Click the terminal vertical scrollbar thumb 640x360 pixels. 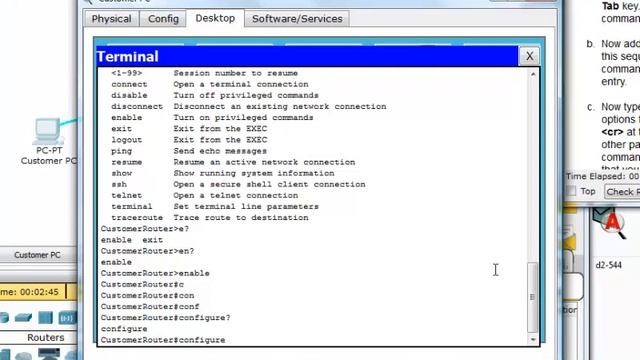coord(532,297)
